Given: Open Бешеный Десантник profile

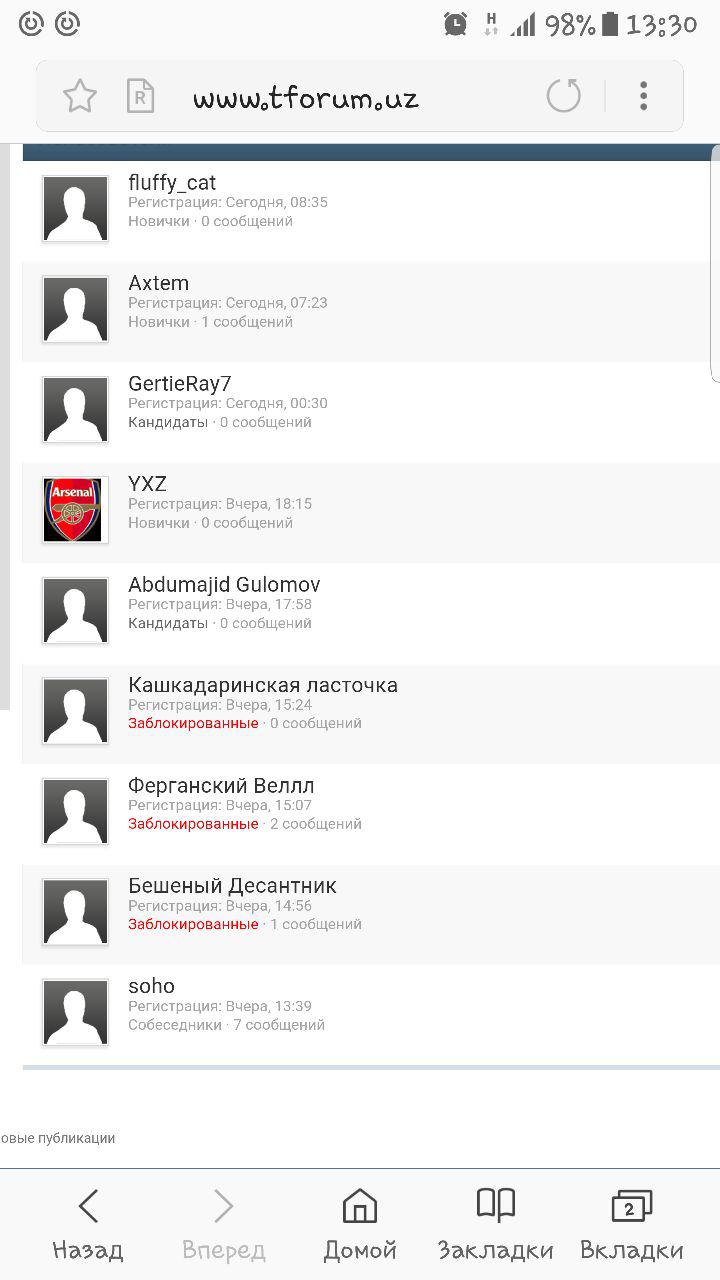Looking at the screenshot, I should [232, 886].
